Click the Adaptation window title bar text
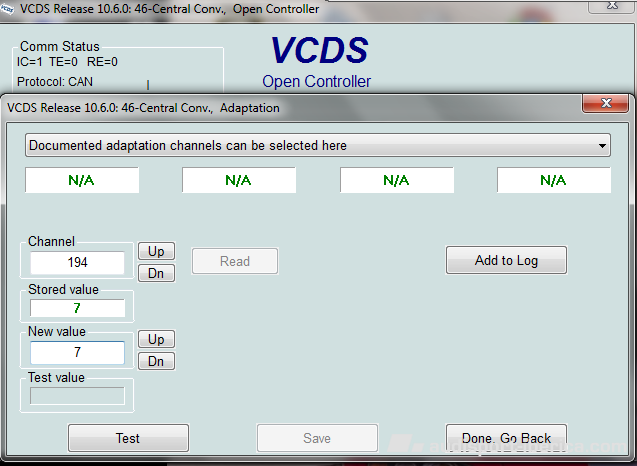 [143, 108]
